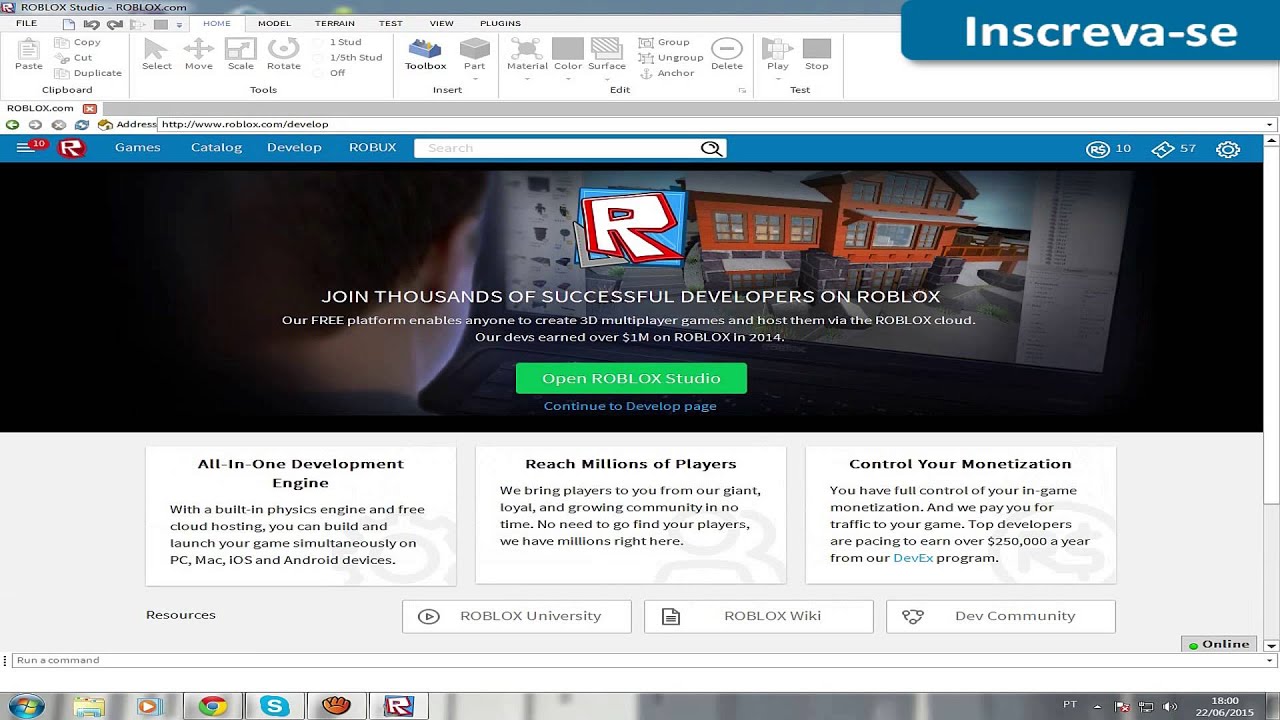Expand the Play dropdown arrow

point(777,78)
